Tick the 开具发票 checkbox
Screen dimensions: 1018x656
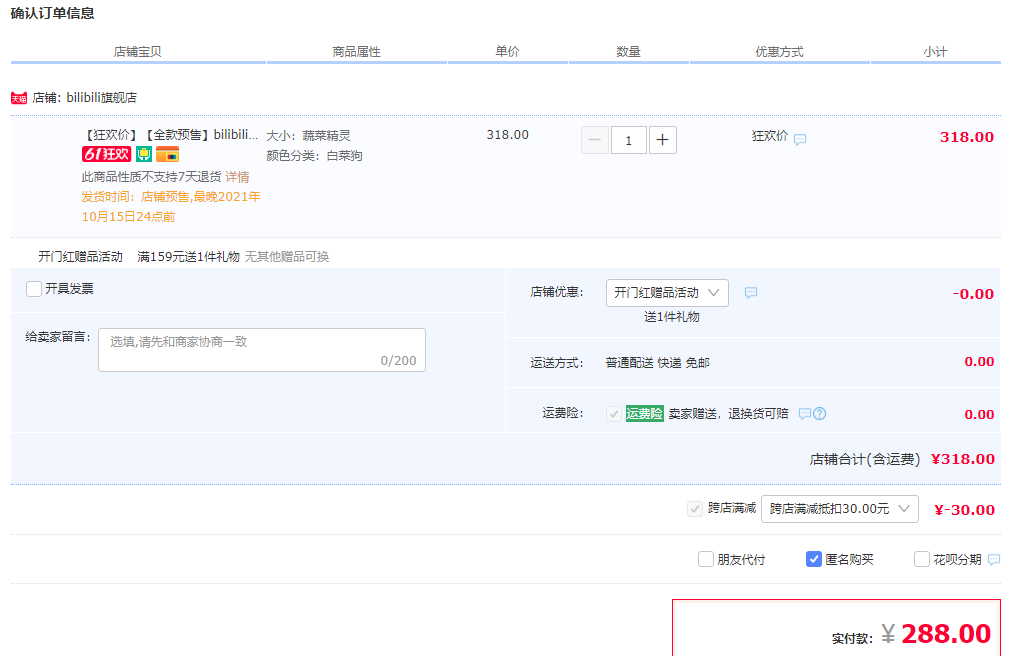click(34, 288)
